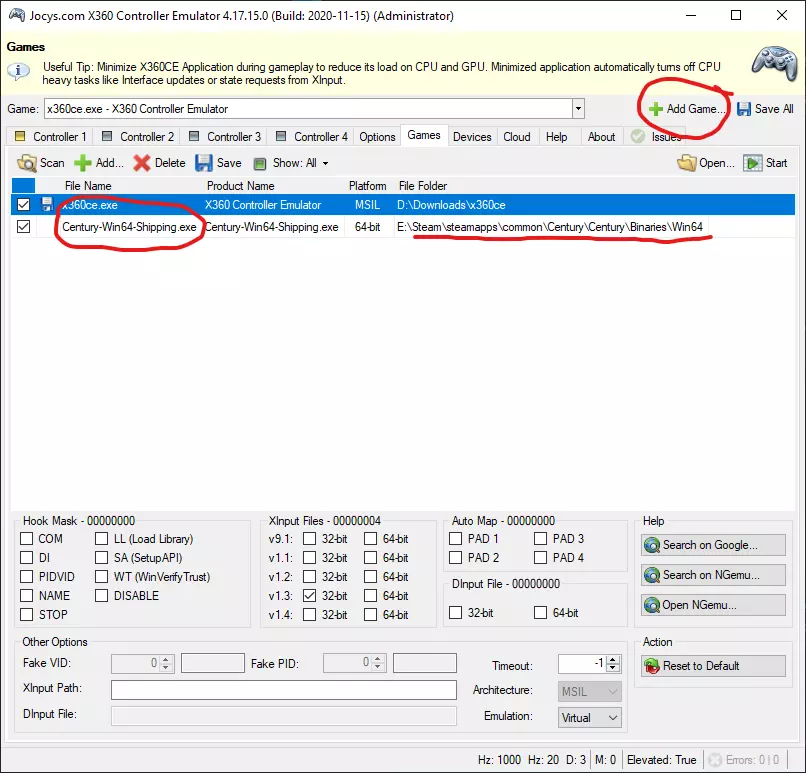Open the Cloud tab
806x773 pixels.
pyautogui.click(x=517, y=137)
